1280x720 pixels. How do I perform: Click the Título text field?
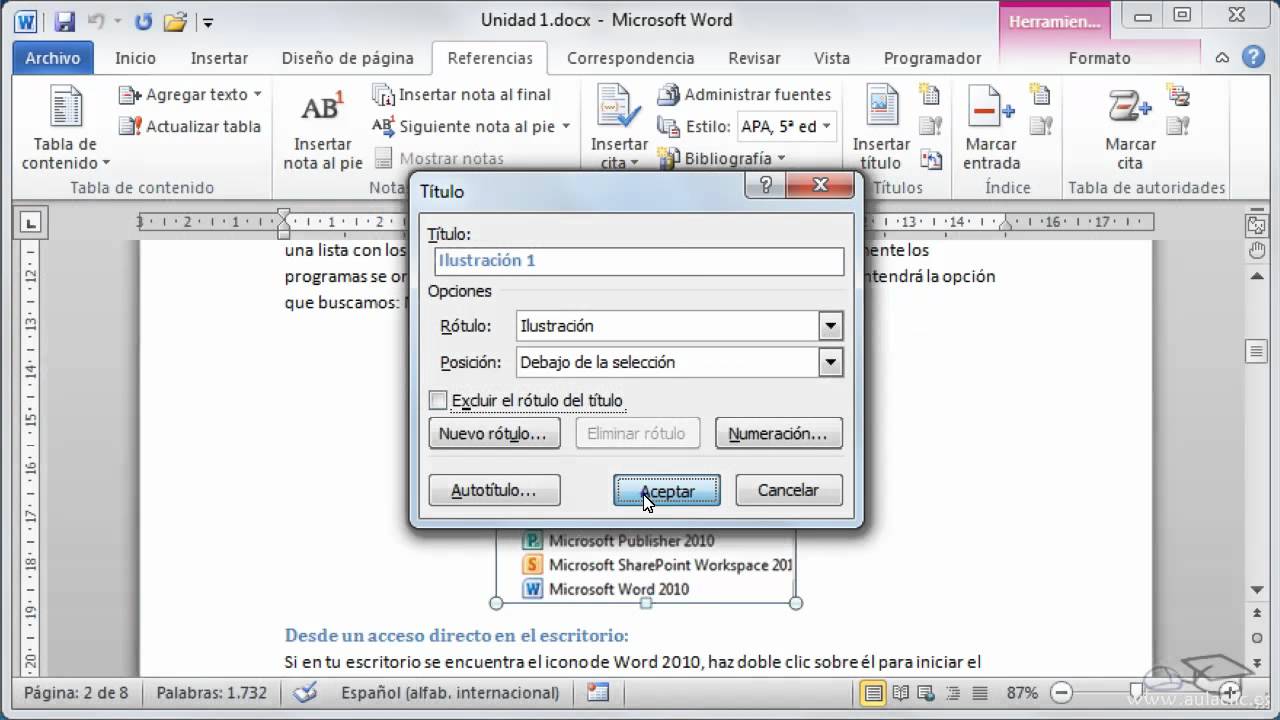[x=640, y=261]
